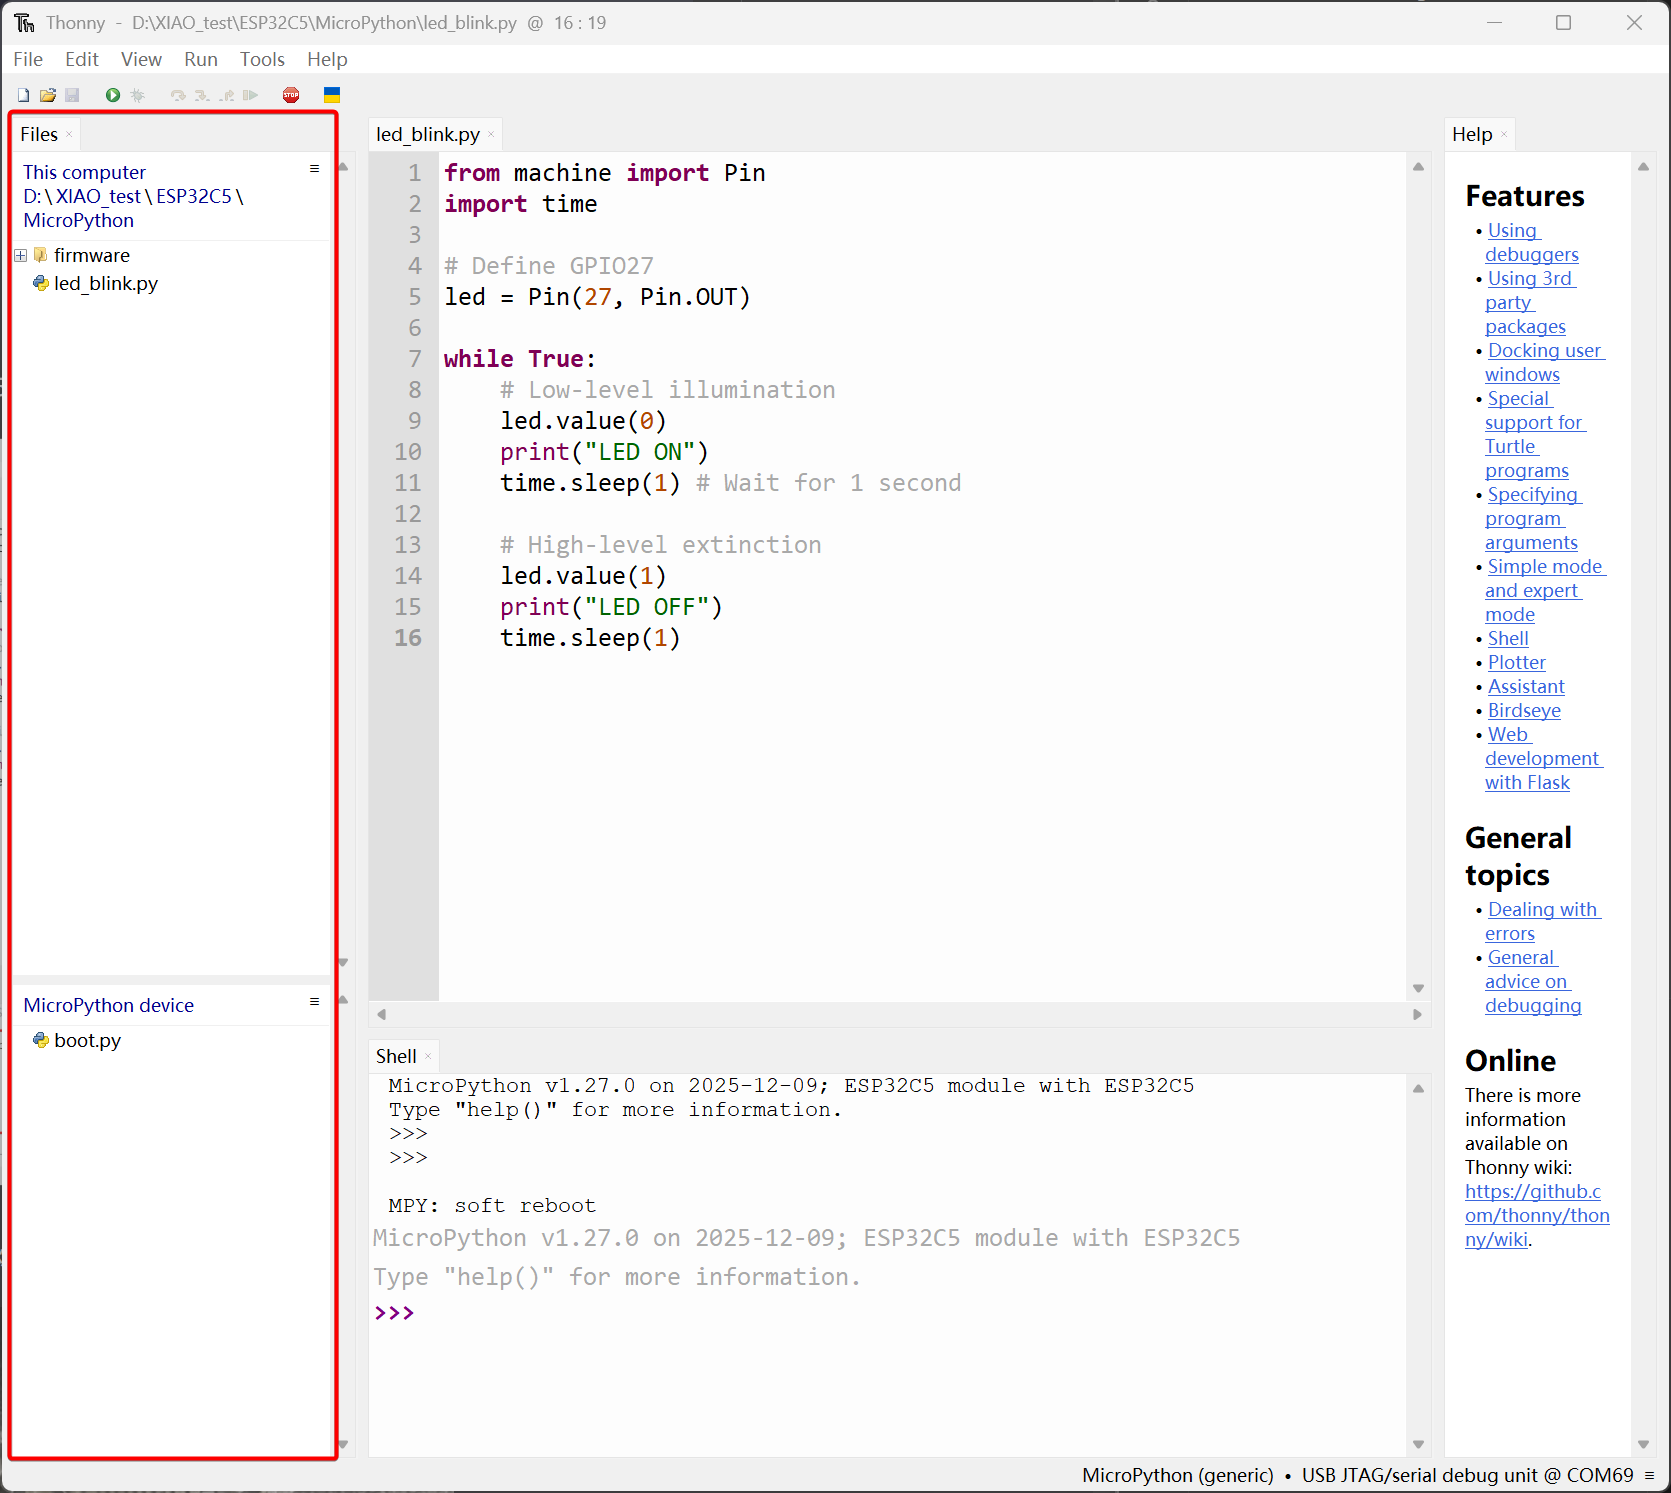1671x1493 pixels.
Task: Stop/restart backend with red STOP icon
Action: [x=291, y=95]
